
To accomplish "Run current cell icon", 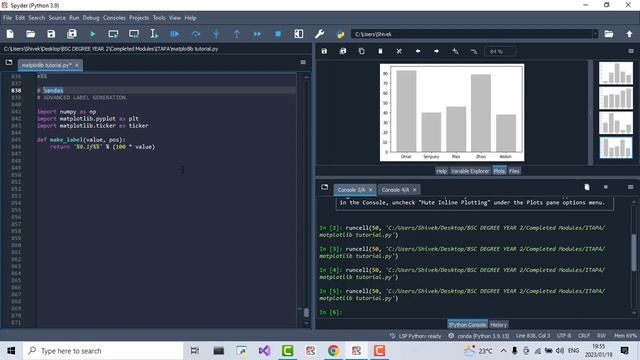I will point(113,34).
